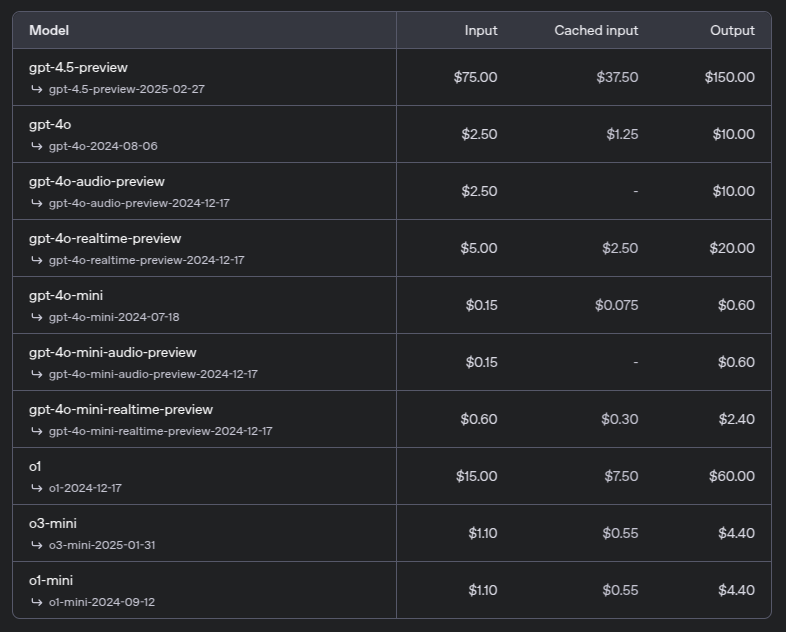Click the gpt-4o-mini-realtime-preview row $0.60 input price

coord(479,420)
